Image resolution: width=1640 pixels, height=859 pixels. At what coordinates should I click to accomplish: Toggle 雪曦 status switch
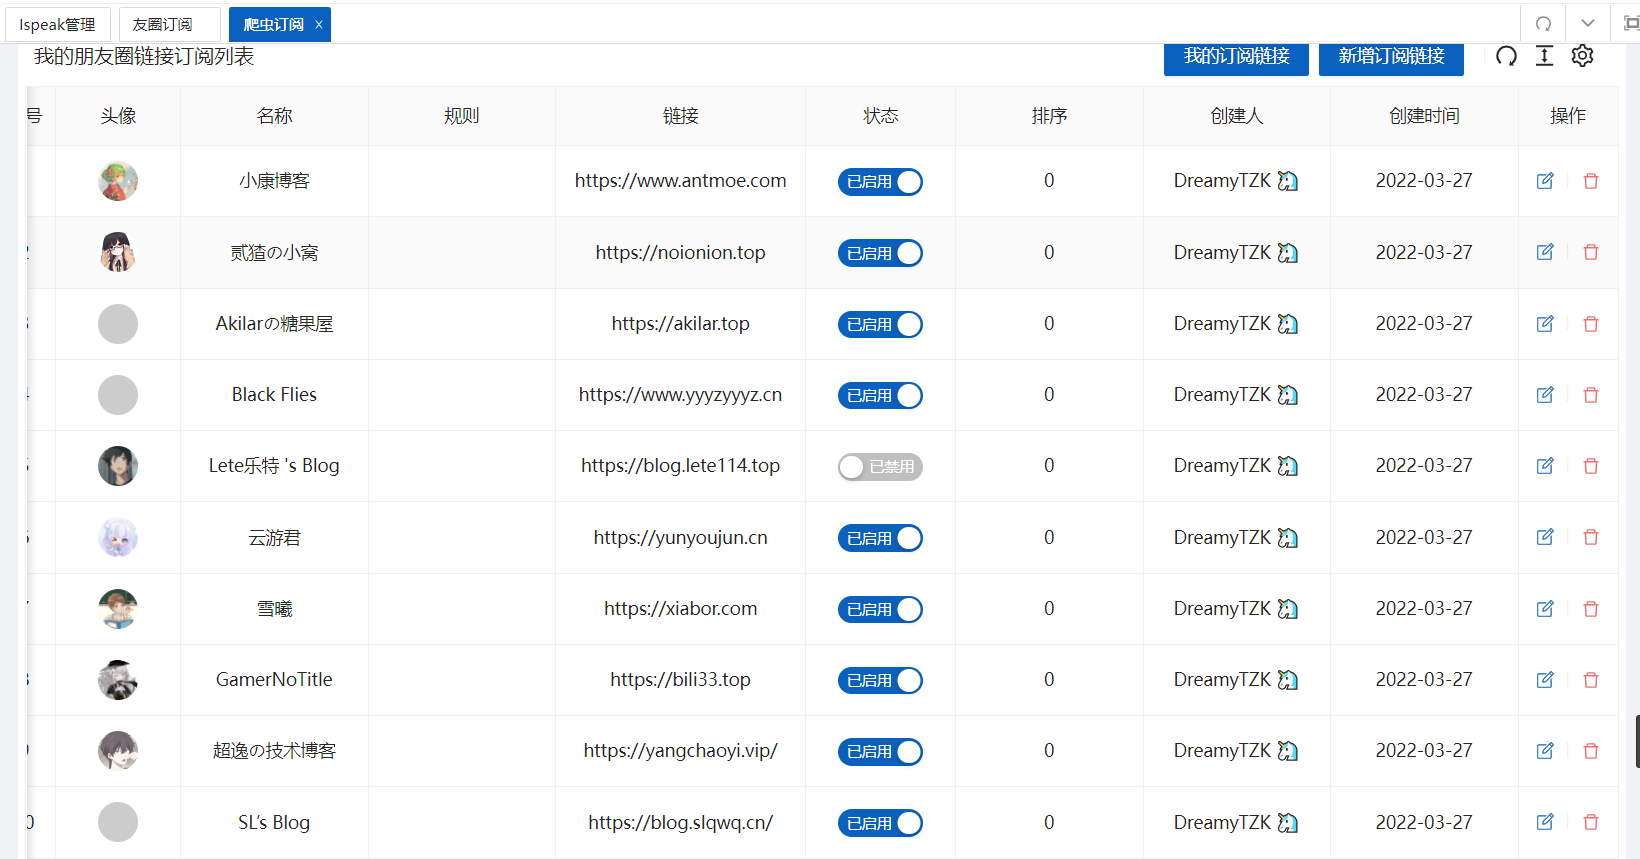[x=880, y=609]
